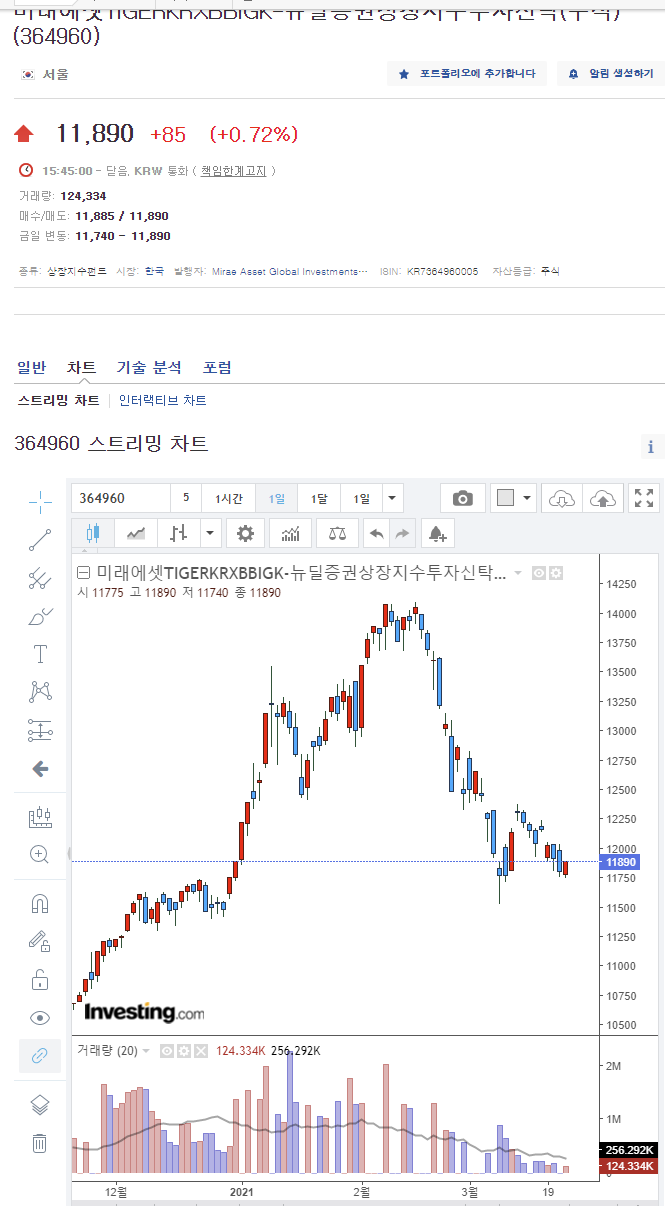The height and width of the screenshot is (1206, 665).
Task: Select the highlighted 1일 interval
Action: [x=277, y=498]
